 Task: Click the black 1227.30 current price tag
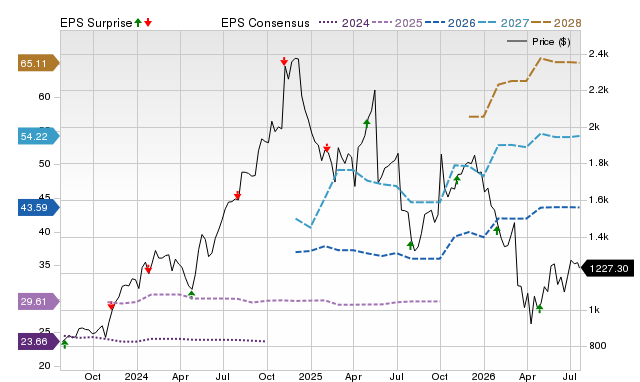(x=607, y=269)
